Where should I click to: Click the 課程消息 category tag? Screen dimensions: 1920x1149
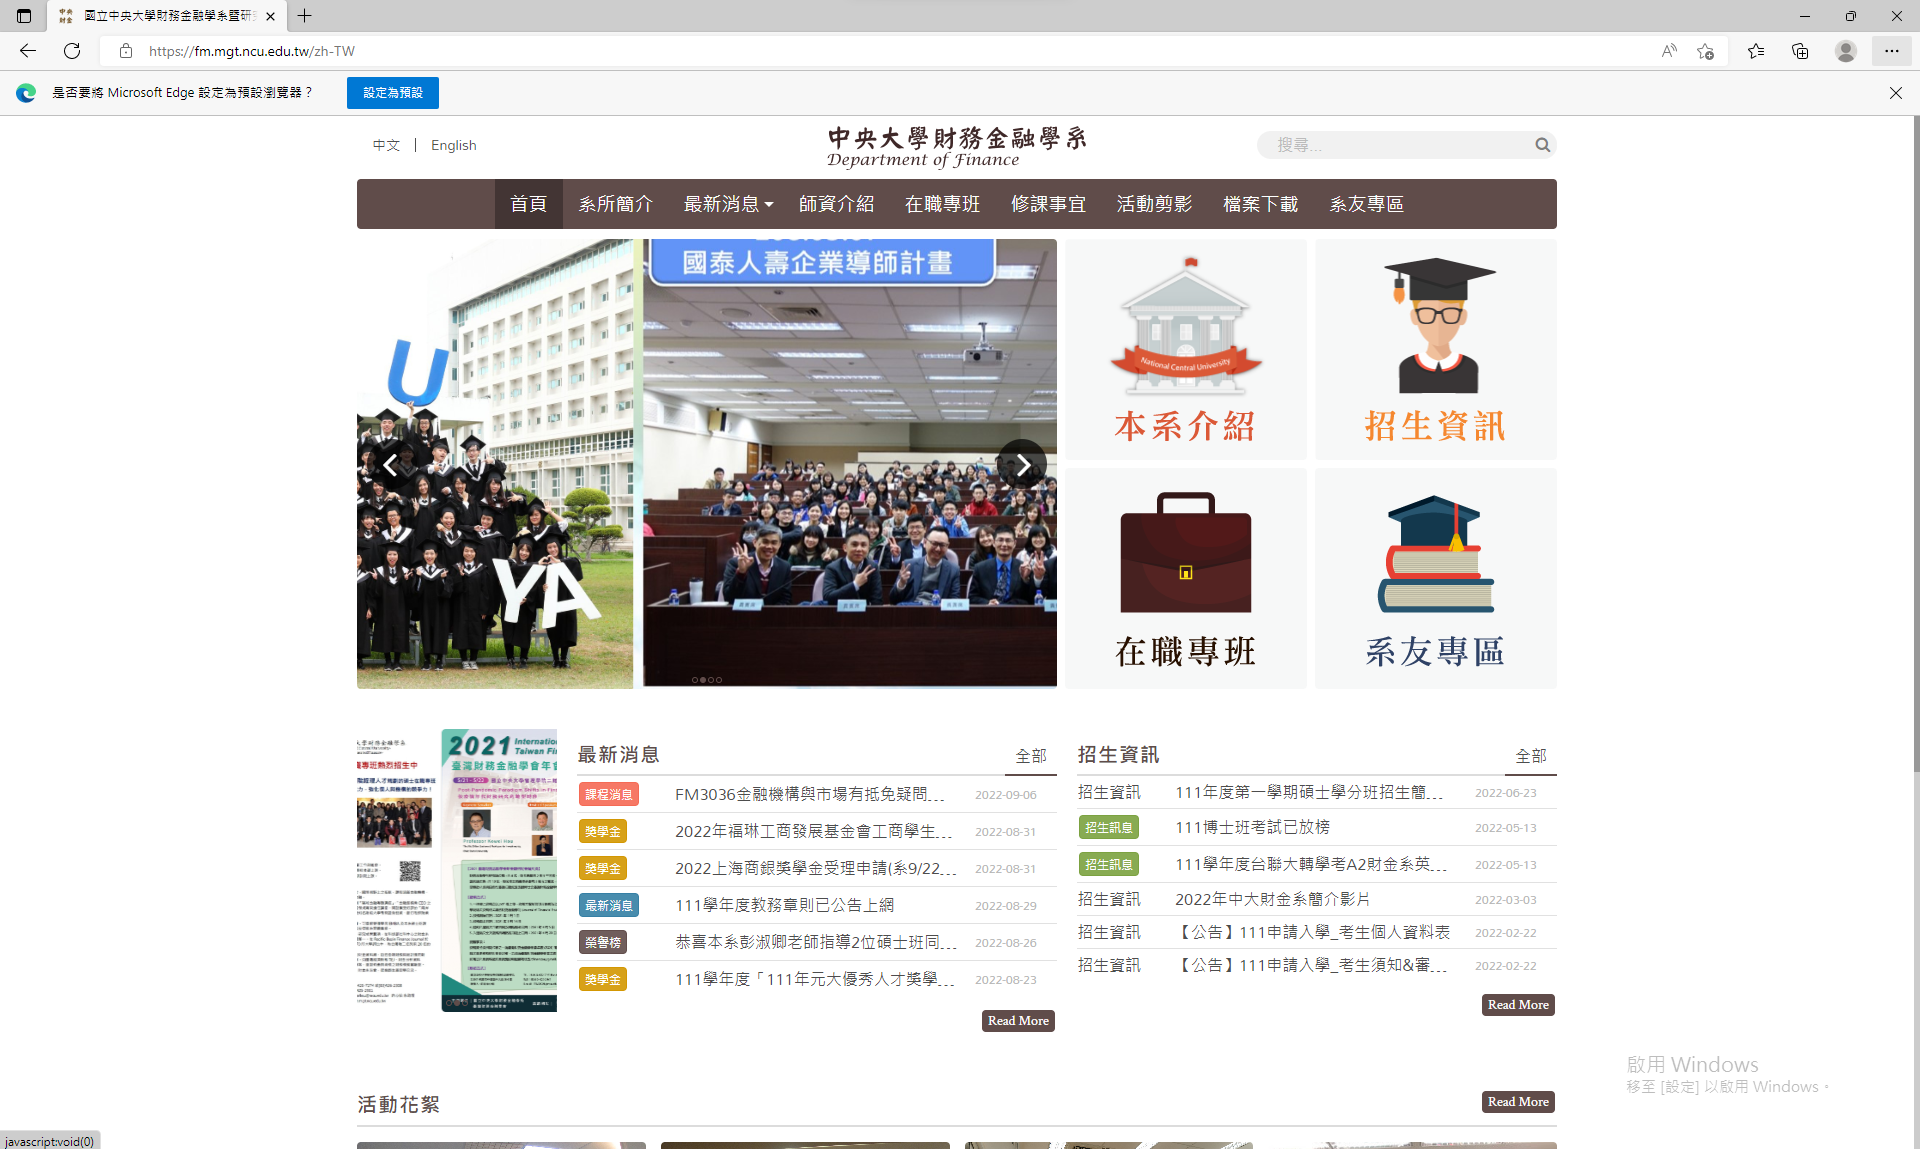(x=609, y=794)
